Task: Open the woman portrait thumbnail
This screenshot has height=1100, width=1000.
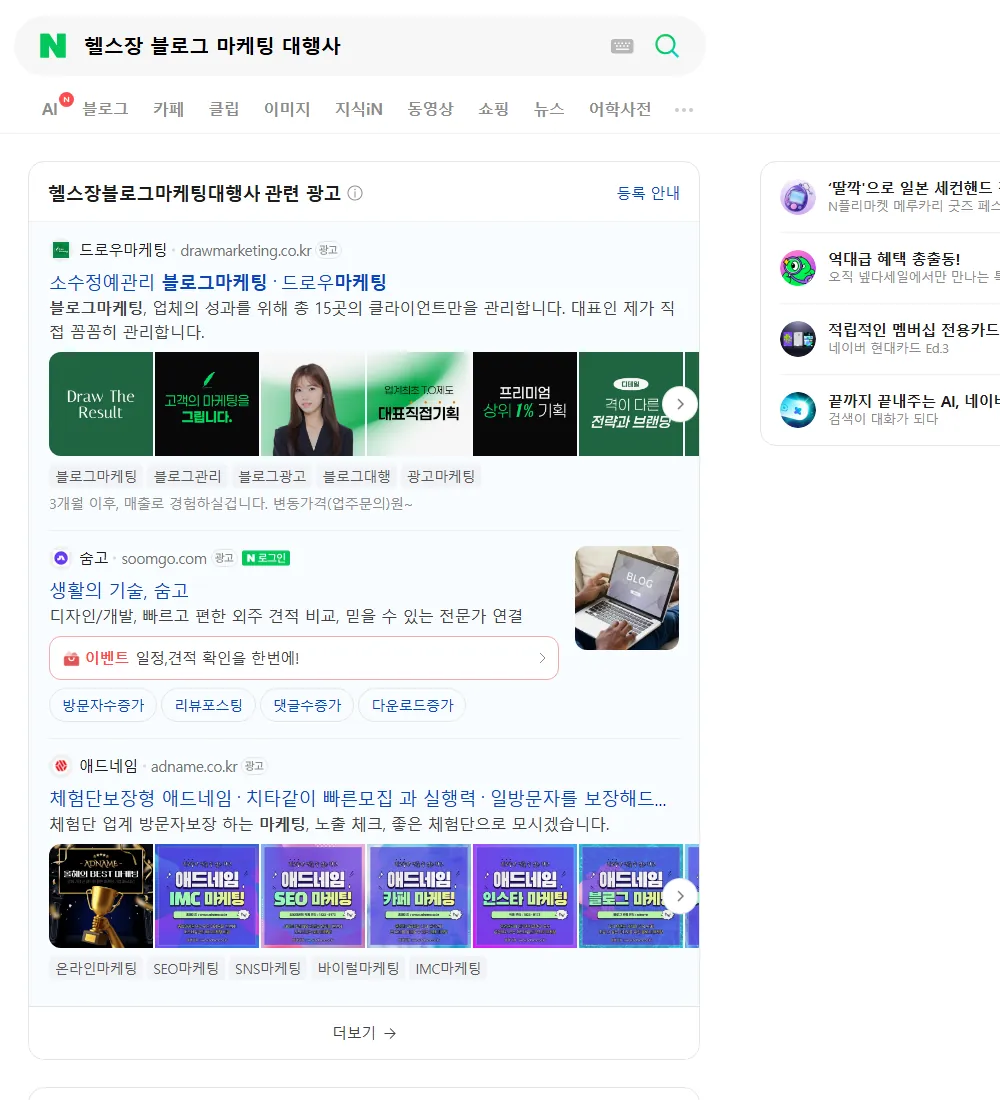Action: pyautogui.click(x=313, y=404)
